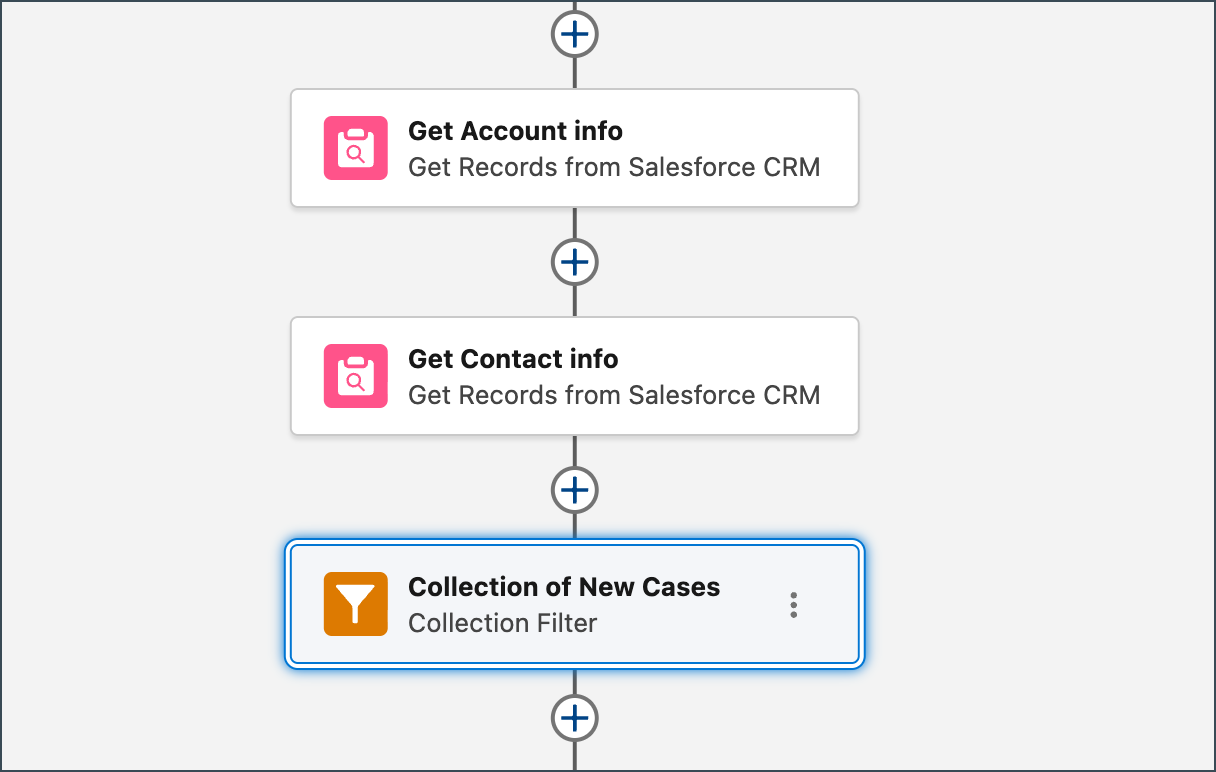Screen dimensions: 1216x772
Task: Open the Collection of New Cases options menu
Action: 793,605
